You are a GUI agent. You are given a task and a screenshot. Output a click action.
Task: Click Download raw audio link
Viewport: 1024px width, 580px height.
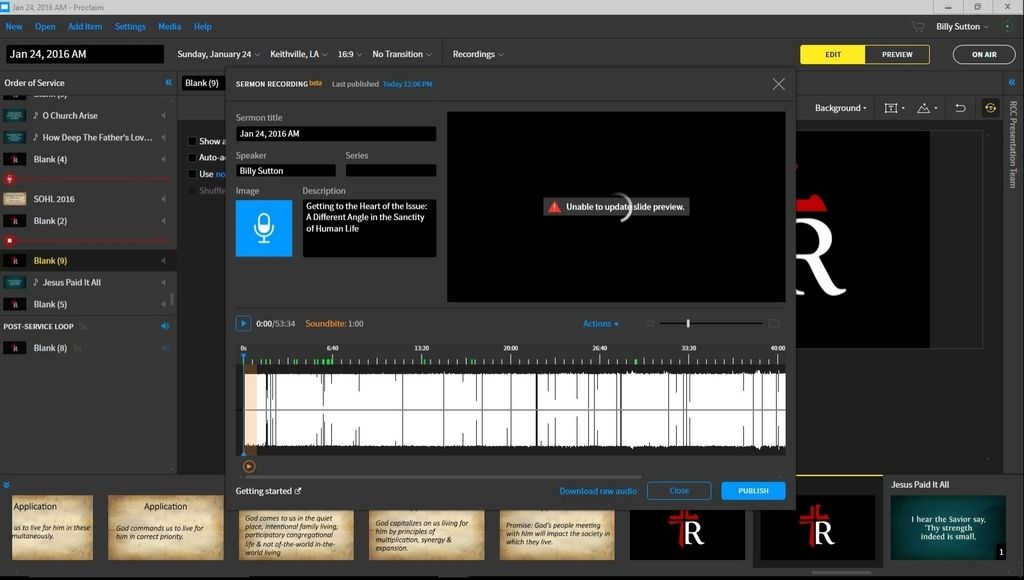[598, 491]
